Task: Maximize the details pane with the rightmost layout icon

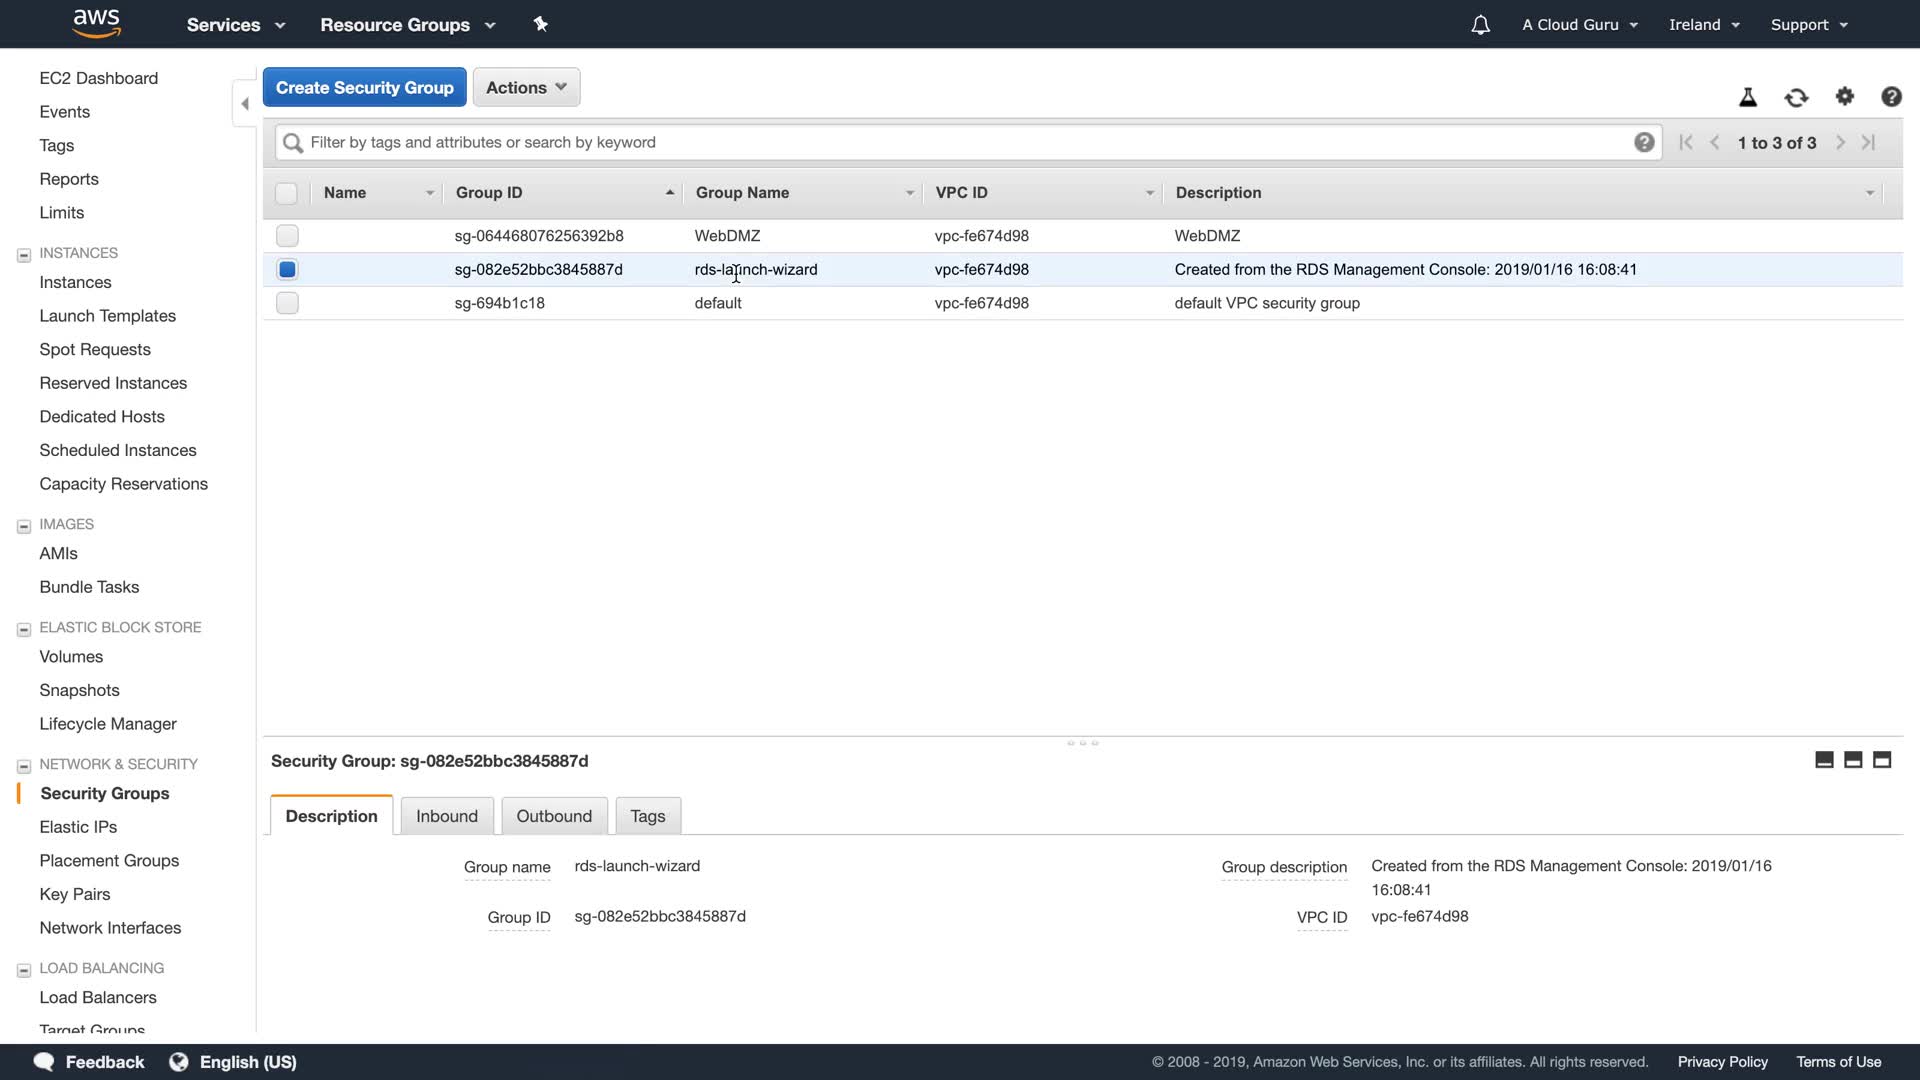Action: (1882, 760)
